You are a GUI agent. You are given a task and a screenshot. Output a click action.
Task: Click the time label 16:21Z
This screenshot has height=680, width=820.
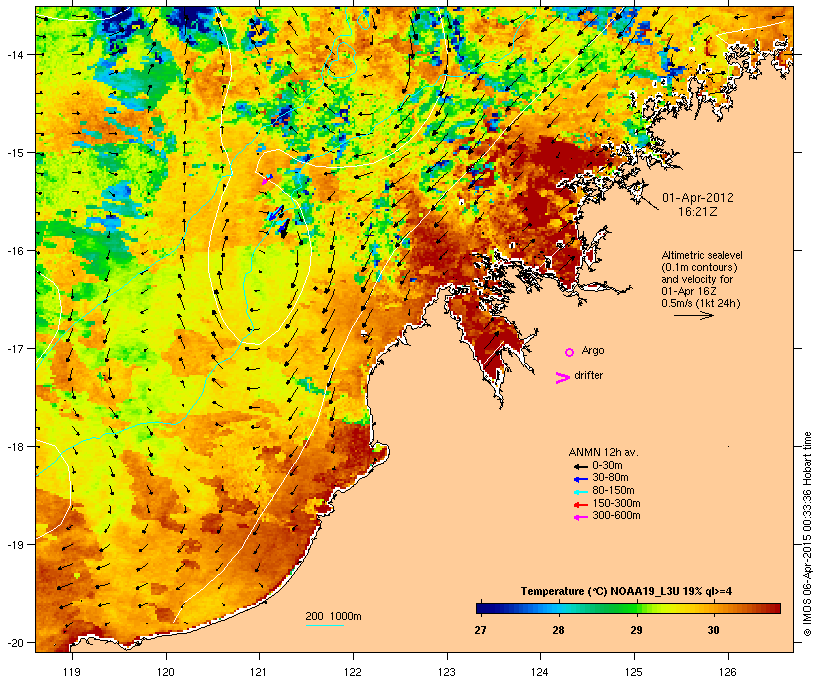tap(698, 212)
